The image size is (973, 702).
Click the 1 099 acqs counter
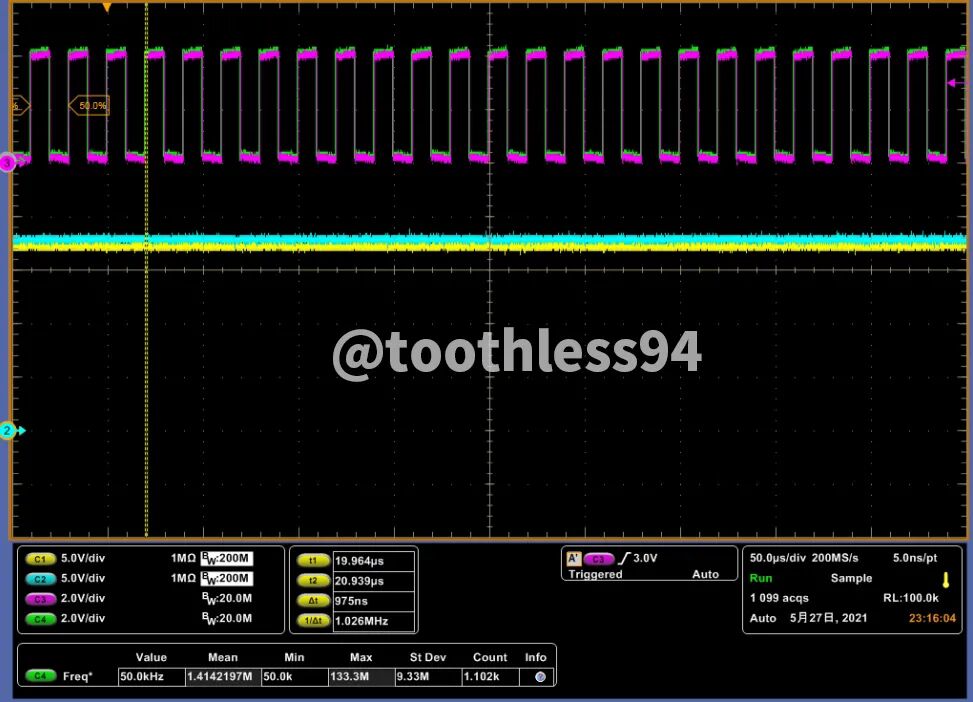coord(779,598)
